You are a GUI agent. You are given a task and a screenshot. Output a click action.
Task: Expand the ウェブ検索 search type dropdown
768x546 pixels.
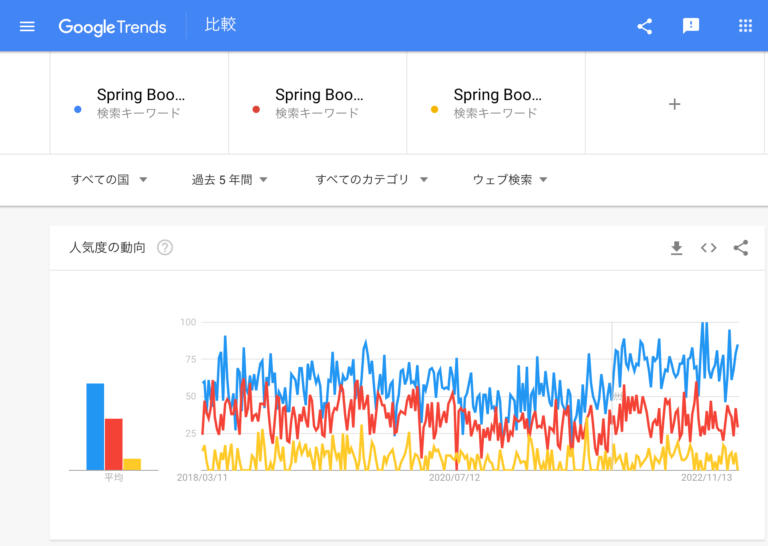[x=510, y=180]
